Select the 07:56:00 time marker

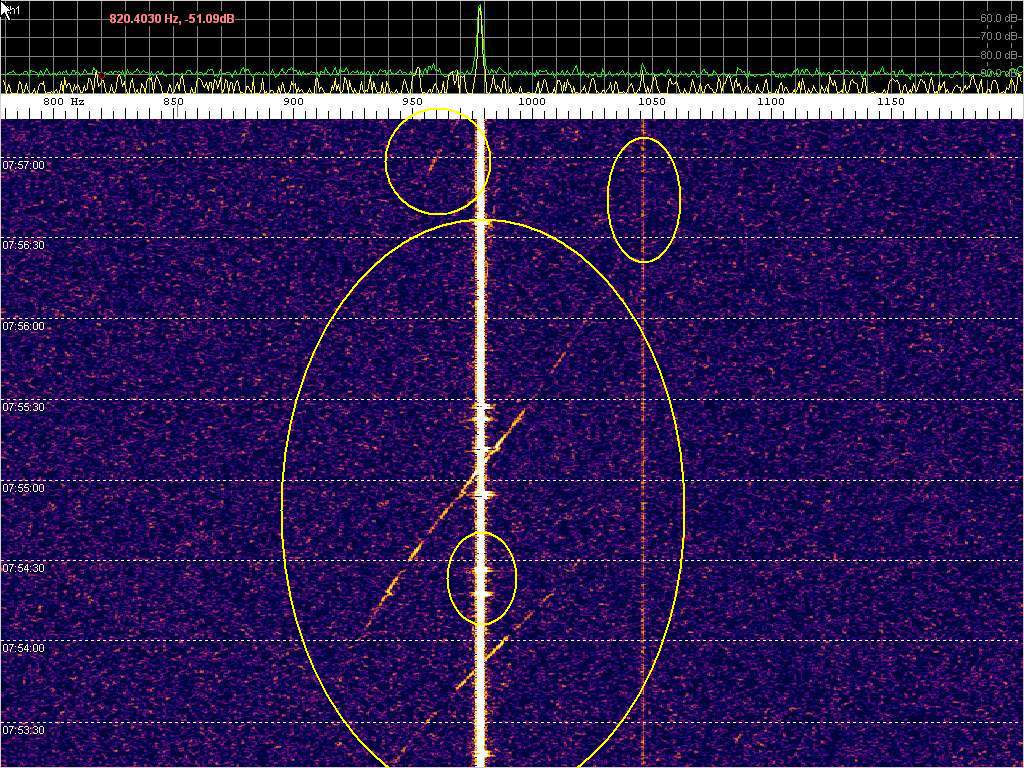point(24,326)
